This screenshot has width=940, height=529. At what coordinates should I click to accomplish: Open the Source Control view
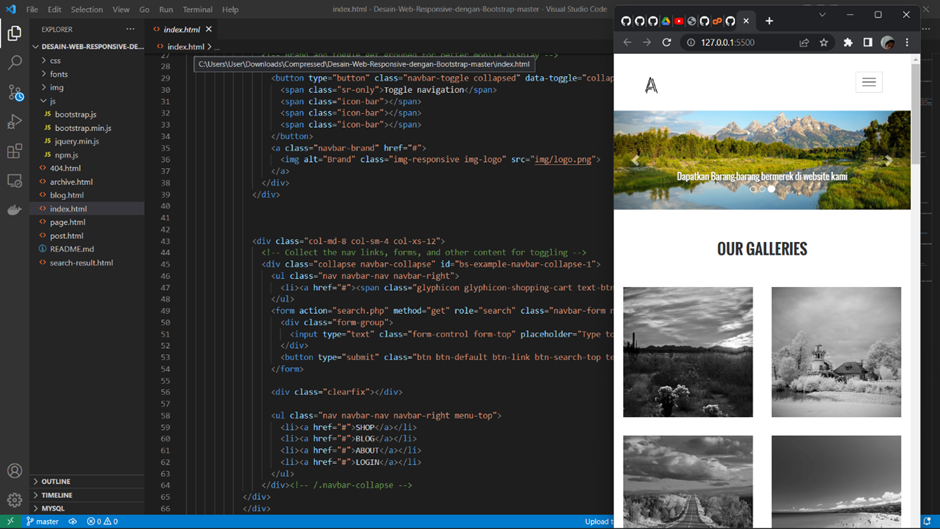tap(14, 92)
